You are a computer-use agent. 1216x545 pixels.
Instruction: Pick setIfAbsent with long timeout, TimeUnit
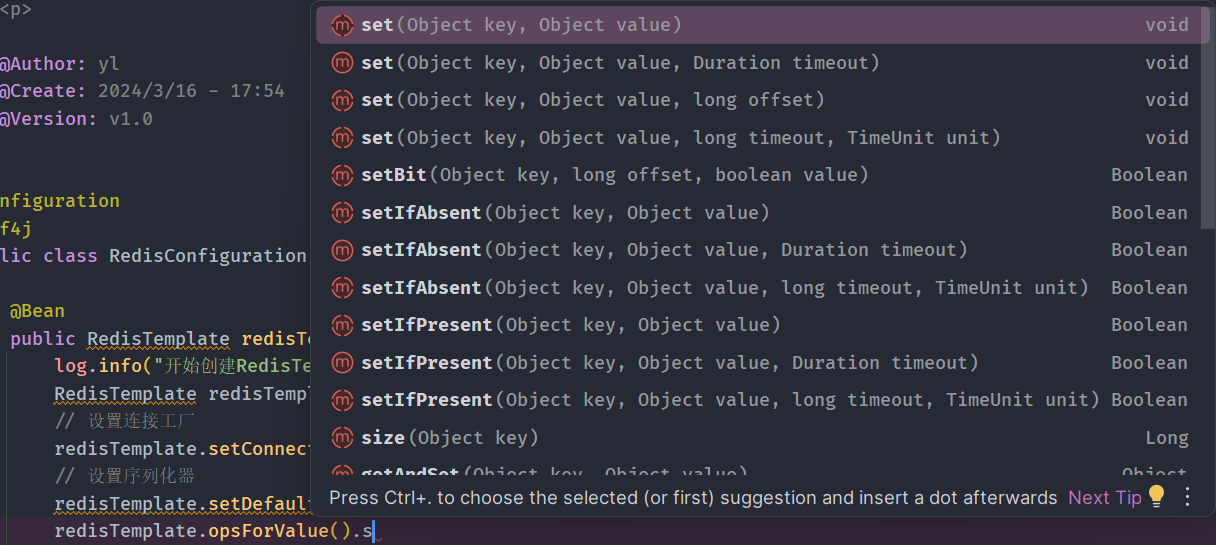coord(725,288)
